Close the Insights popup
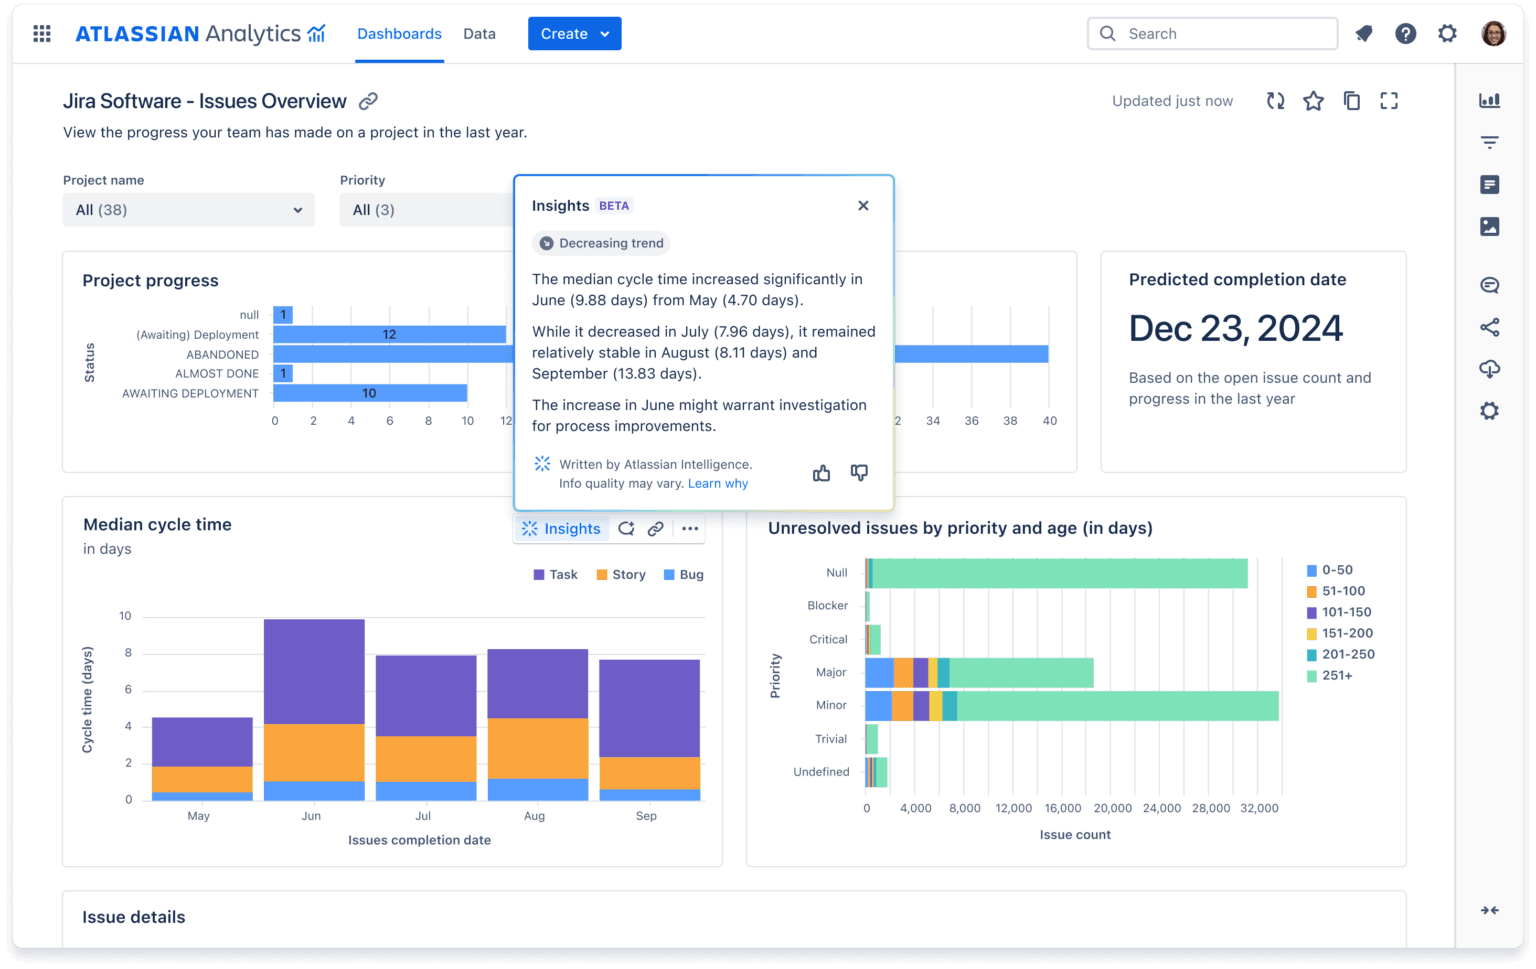The width and height of the screenshot is (1536, 969). 863,206
